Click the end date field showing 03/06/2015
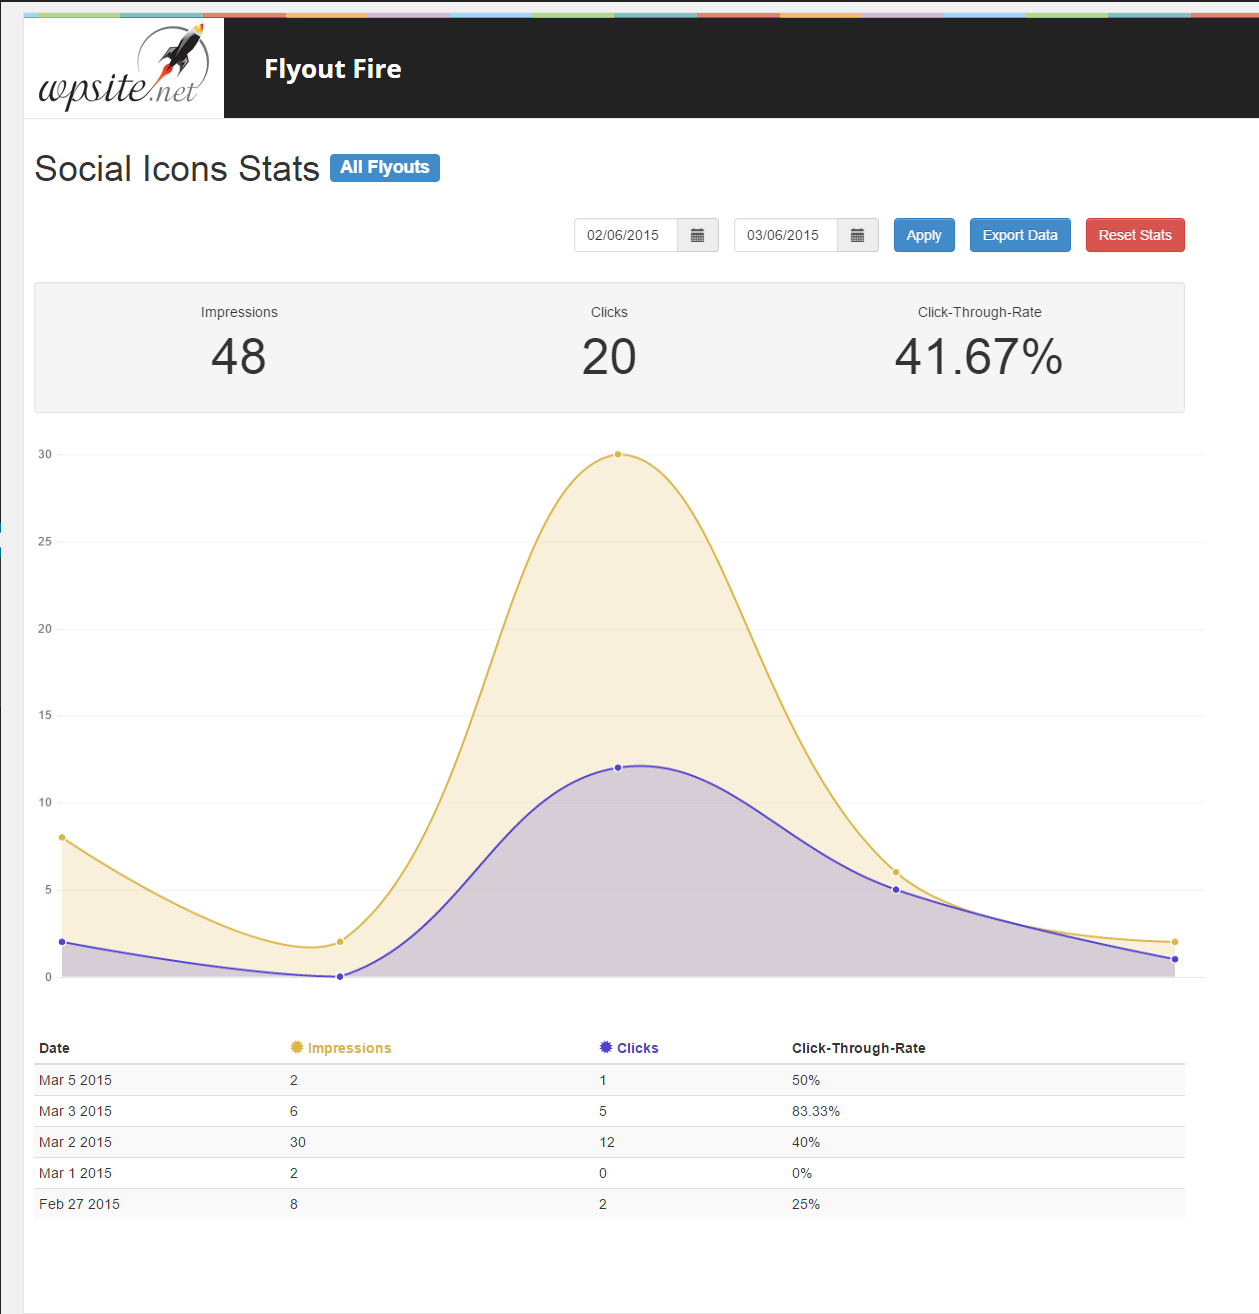Image resolution: width=1259 pixels, height=1314 pixels. coord(786,235)
